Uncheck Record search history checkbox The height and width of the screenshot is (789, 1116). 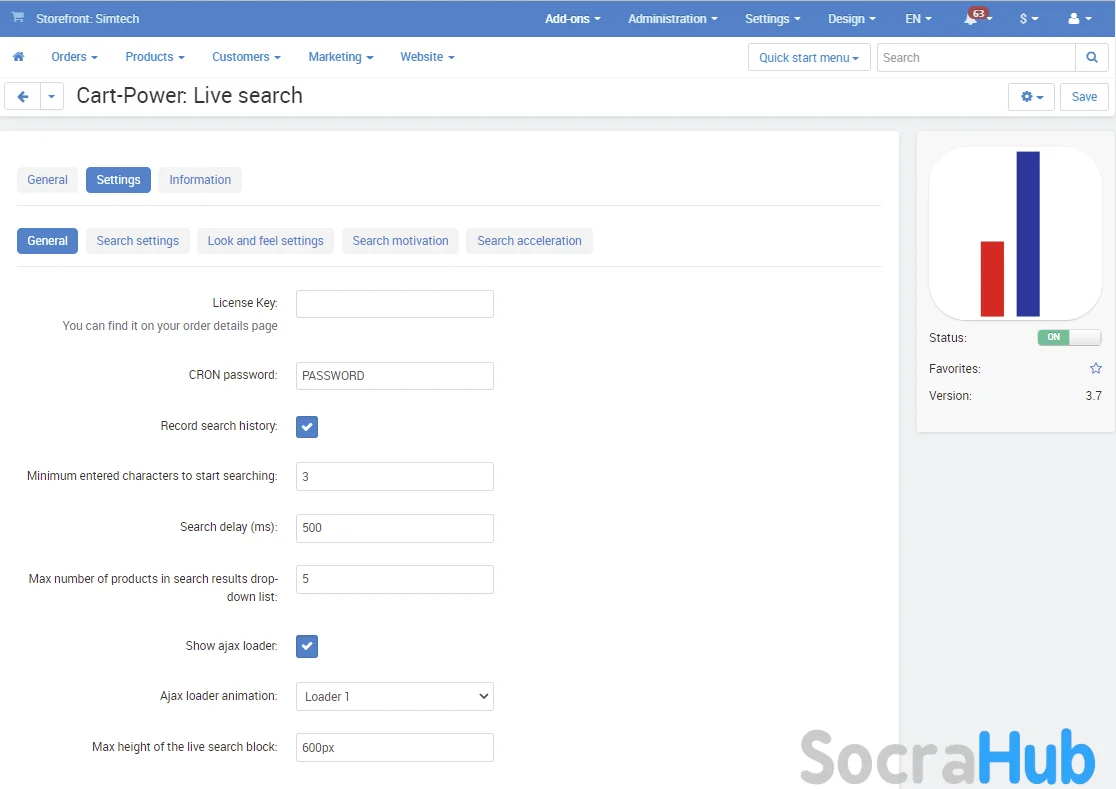(307, 427)
